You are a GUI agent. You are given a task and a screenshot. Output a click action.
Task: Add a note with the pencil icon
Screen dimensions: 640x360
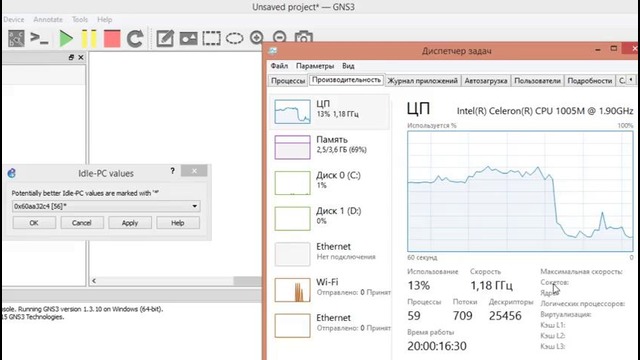click(165, 39)
